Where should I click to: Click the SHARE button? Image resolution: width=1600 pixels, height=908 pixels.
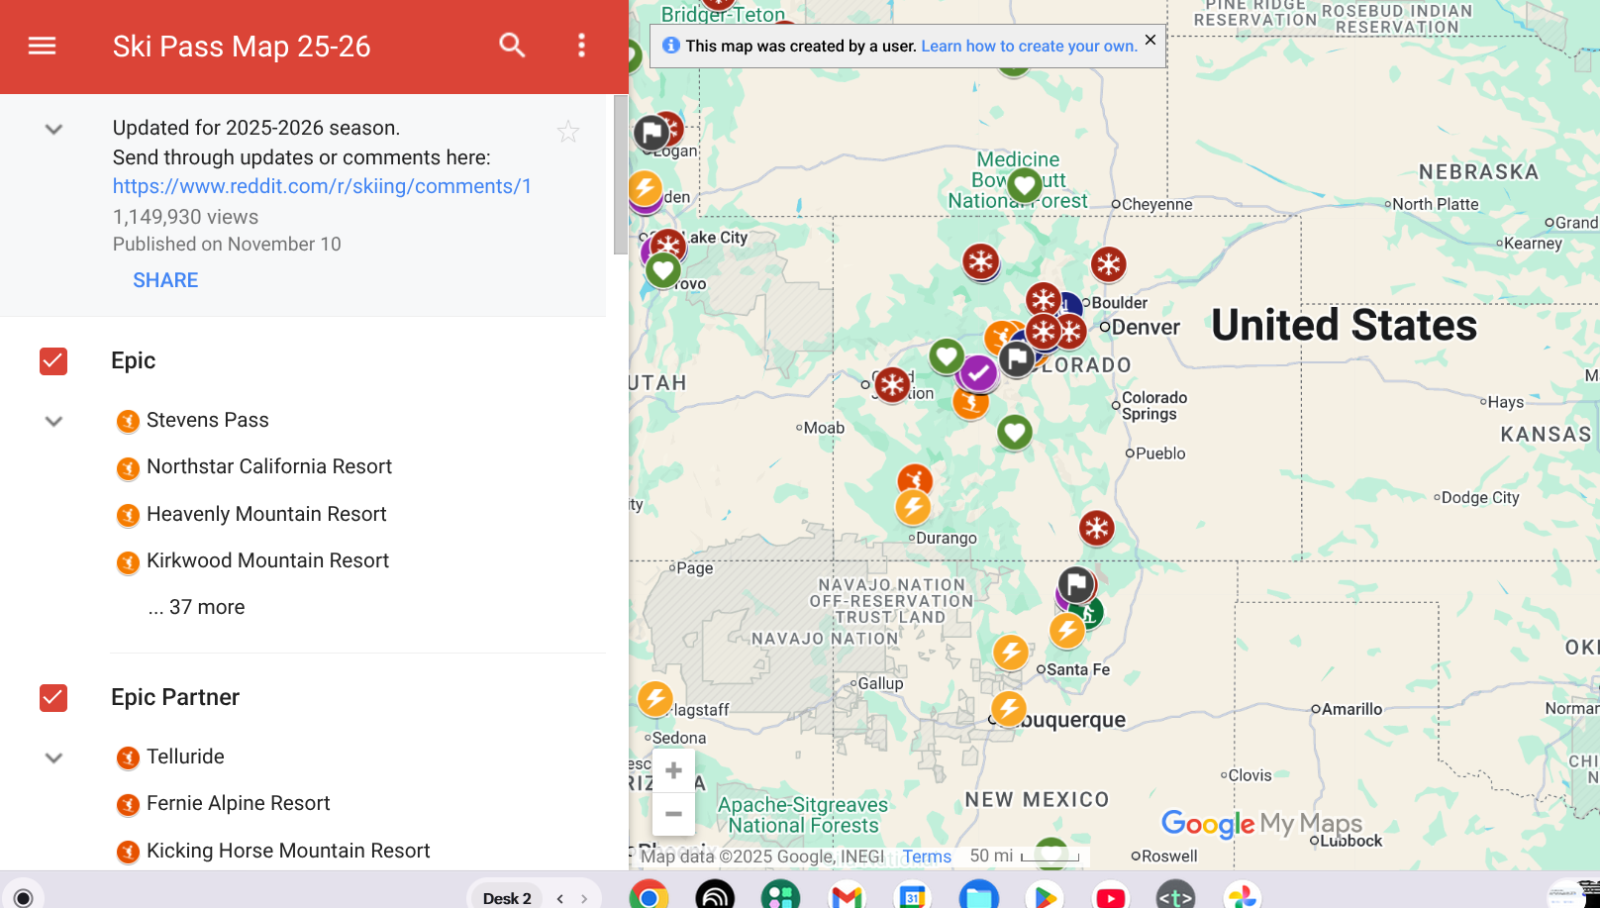pyautogui.click(x=165, y=280)
